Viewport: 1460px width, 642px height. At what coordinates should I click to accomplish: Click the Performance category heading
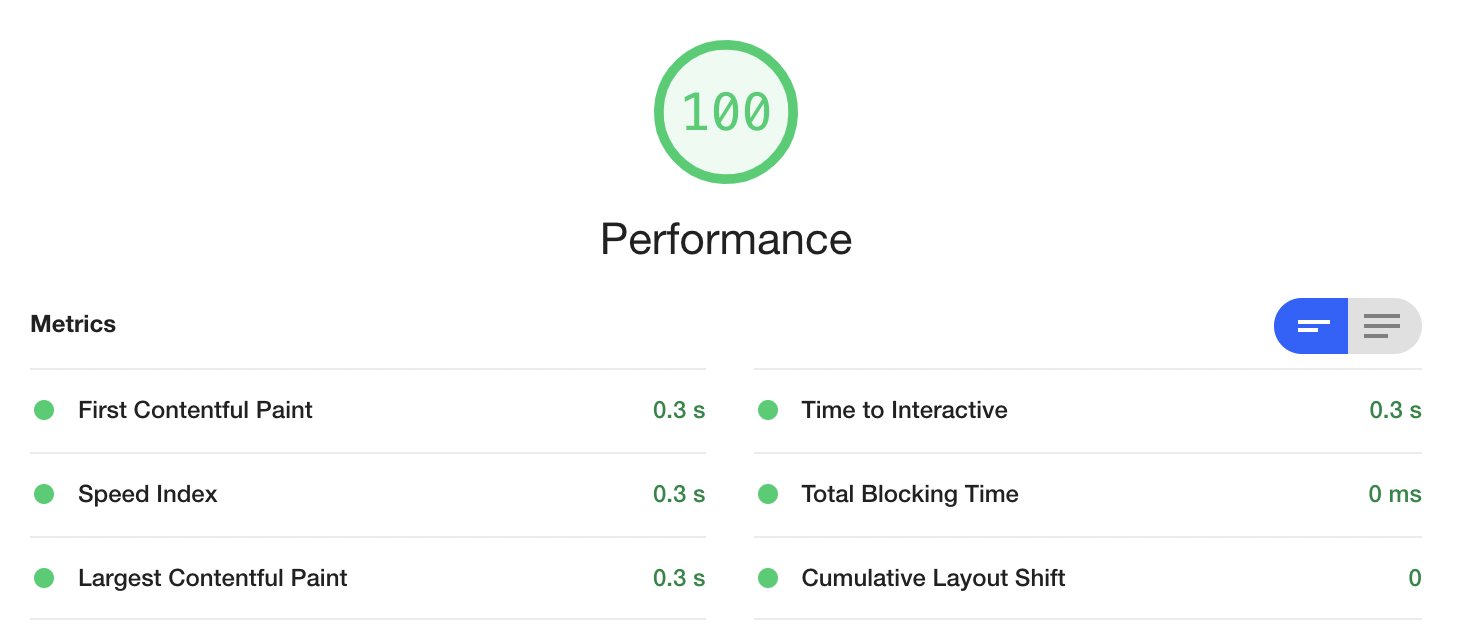click(726, 240)
